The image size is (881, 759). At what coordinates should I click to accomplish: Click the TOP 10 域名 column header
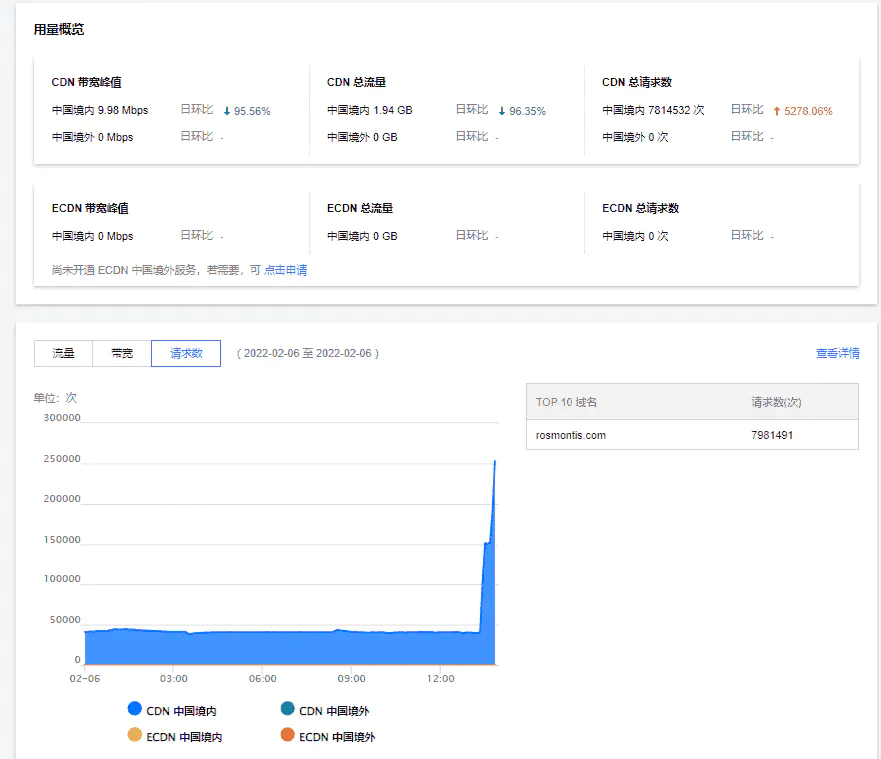tap(566, 402)
